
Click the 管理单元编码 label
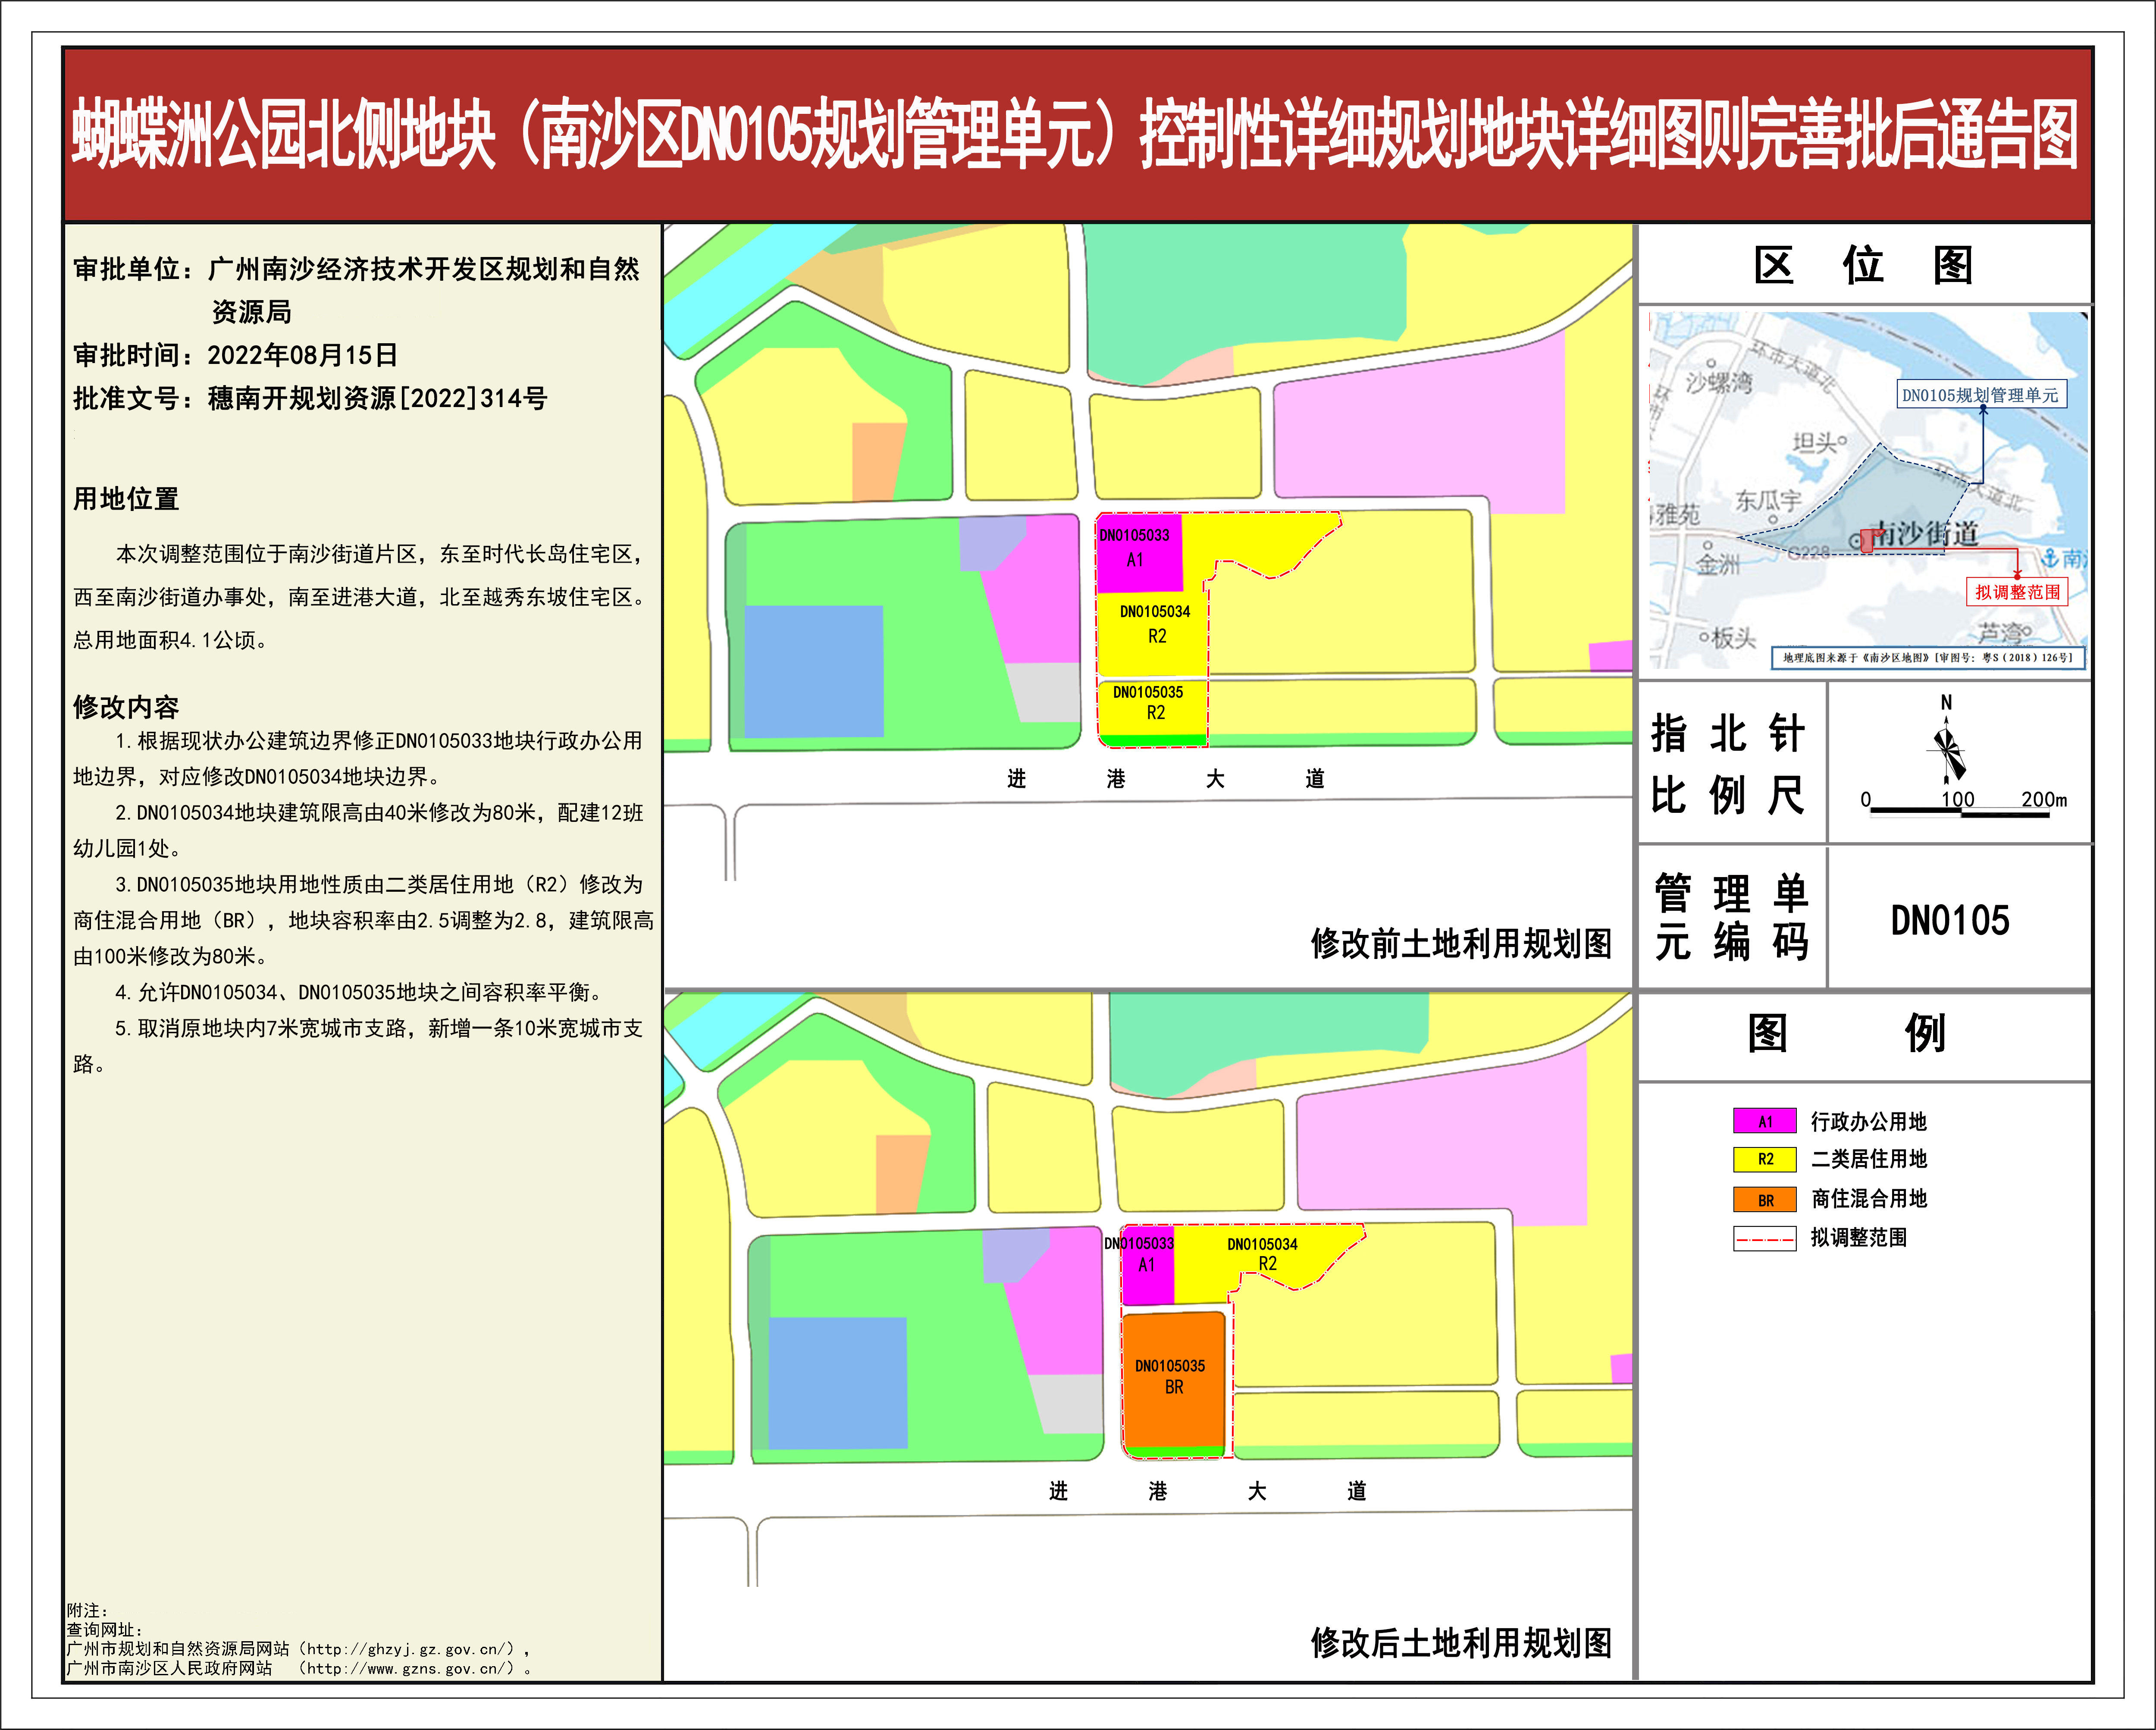click(x=1732, y=917)
